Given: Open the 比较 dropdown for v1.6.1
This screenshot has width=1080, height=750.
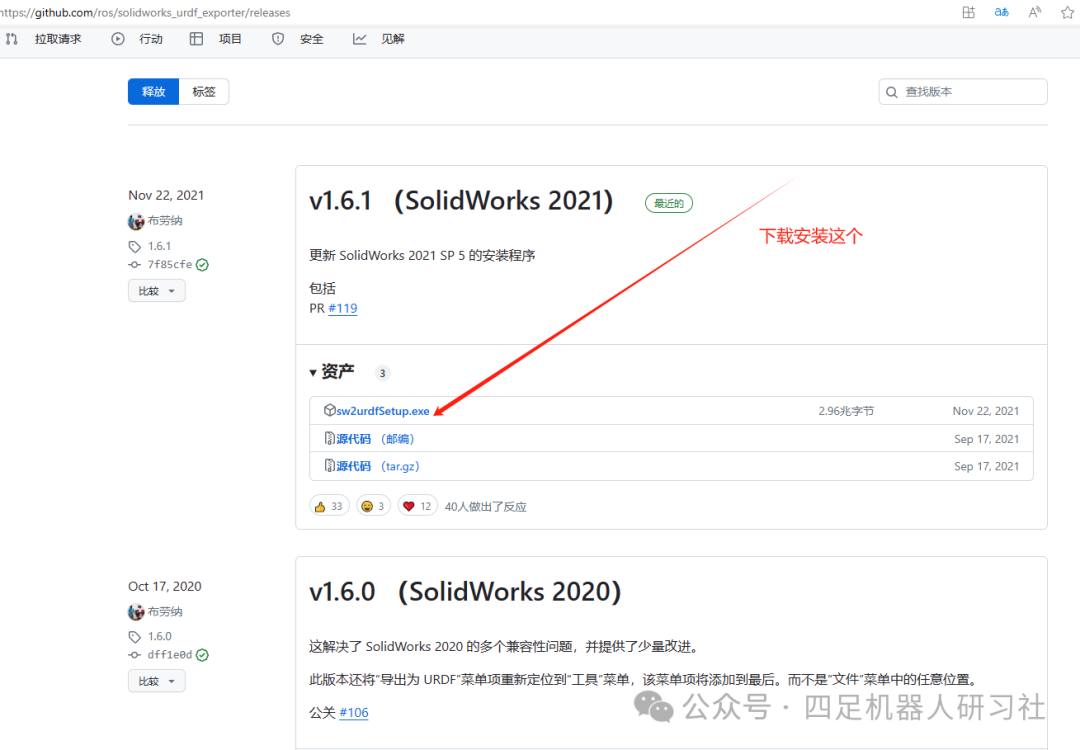Looking at the screenshot, I should coord(156,291).
